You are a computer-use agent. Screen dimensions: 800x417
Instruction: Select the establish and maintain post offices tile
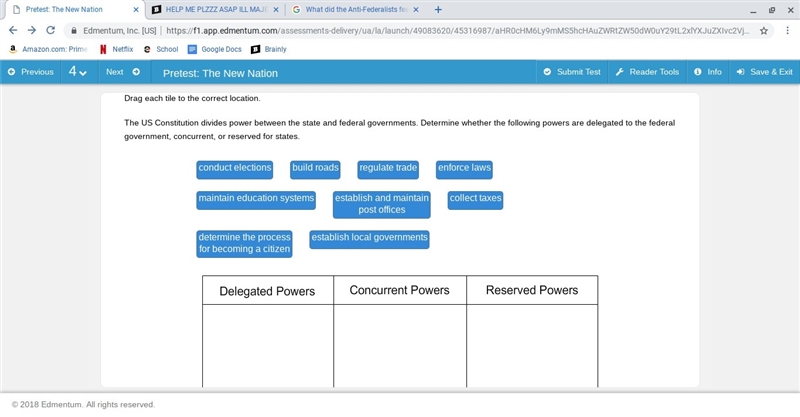point(382,204)
